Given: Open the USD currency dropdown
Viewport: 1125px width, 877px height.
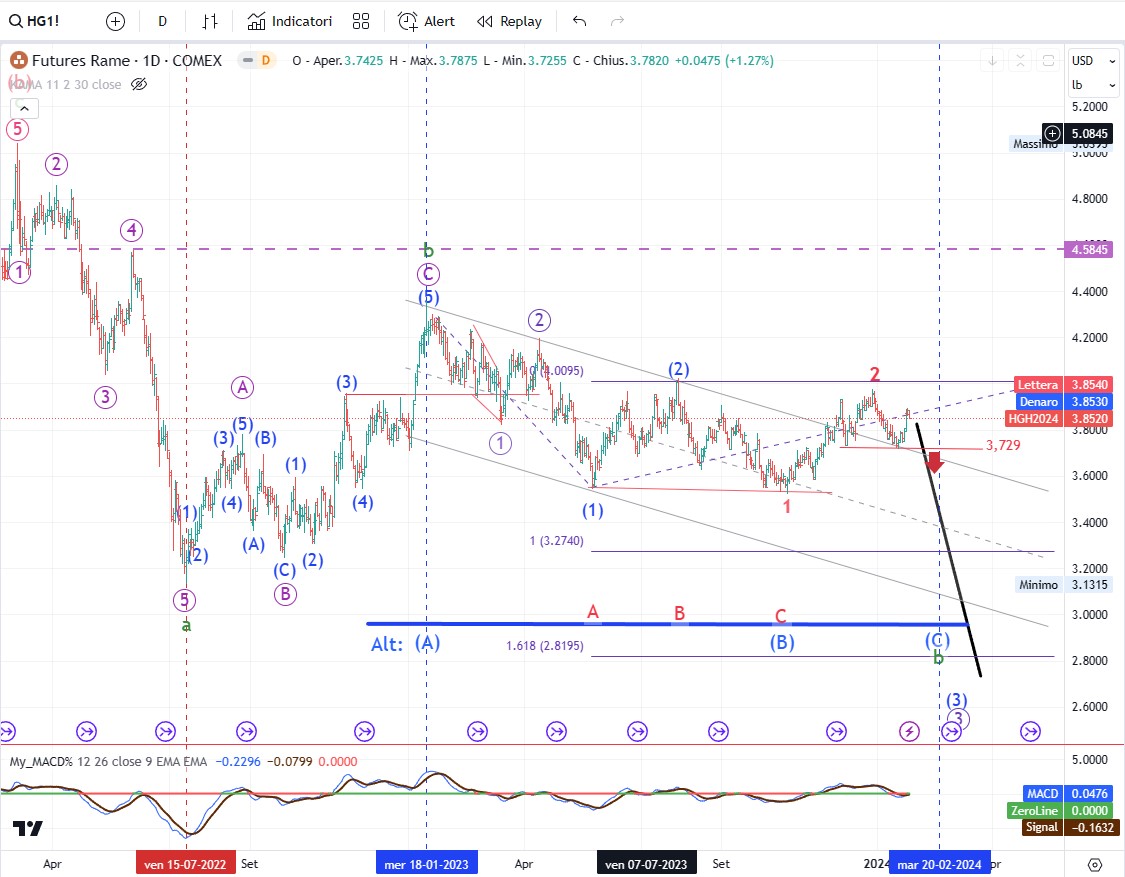Looking at the screenshot, I should pyautogui.click(x=1093, y=60).
